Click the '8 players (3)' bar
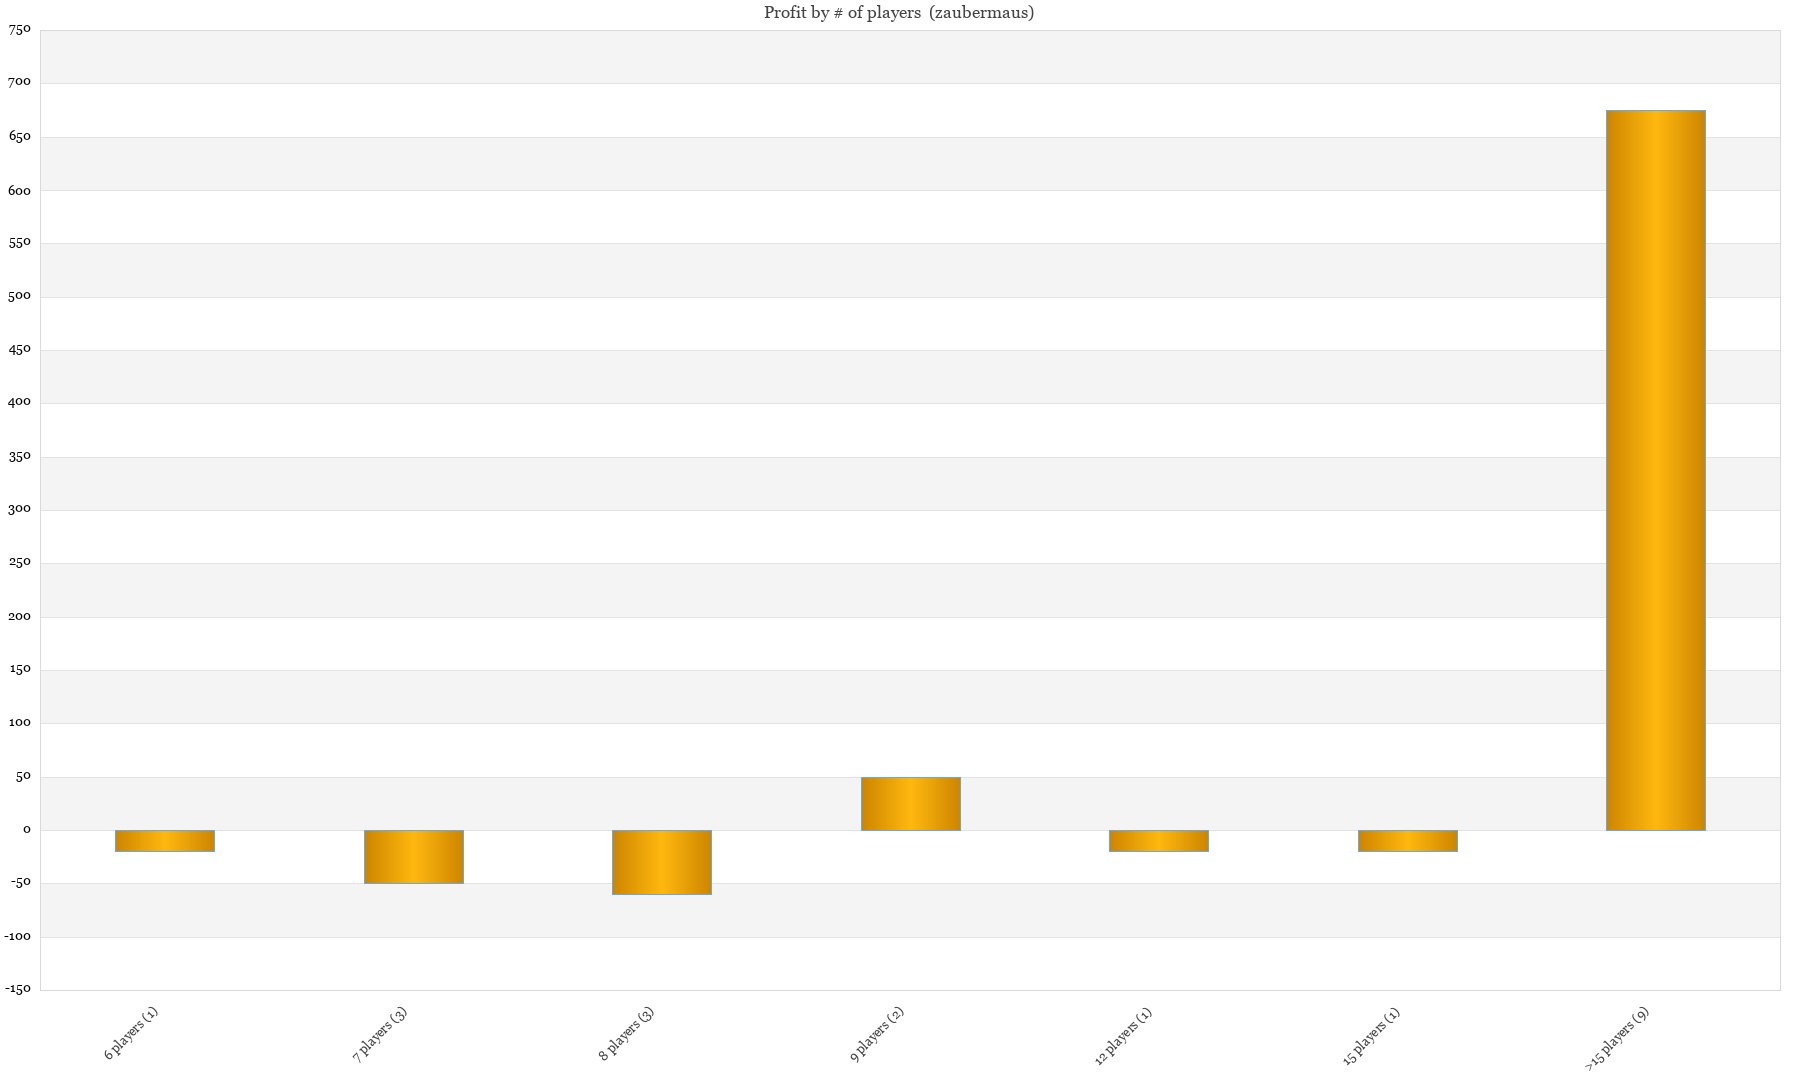 662,862
